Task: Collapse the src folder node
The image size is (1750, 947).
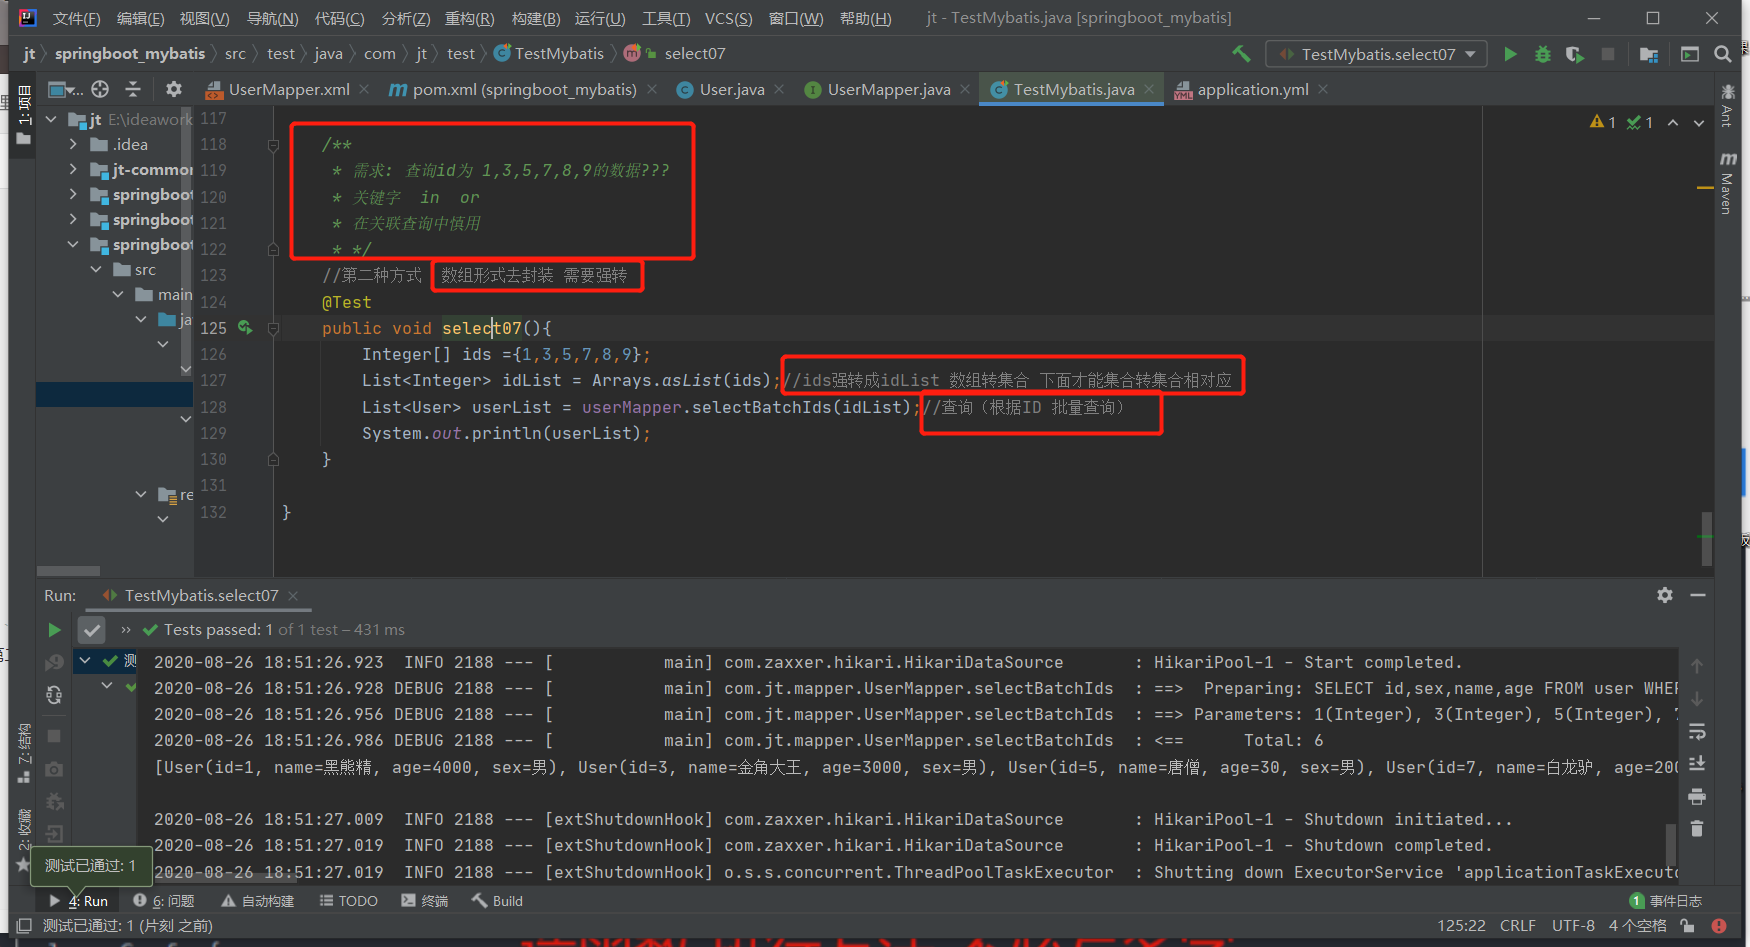Action: coord(96,270)
